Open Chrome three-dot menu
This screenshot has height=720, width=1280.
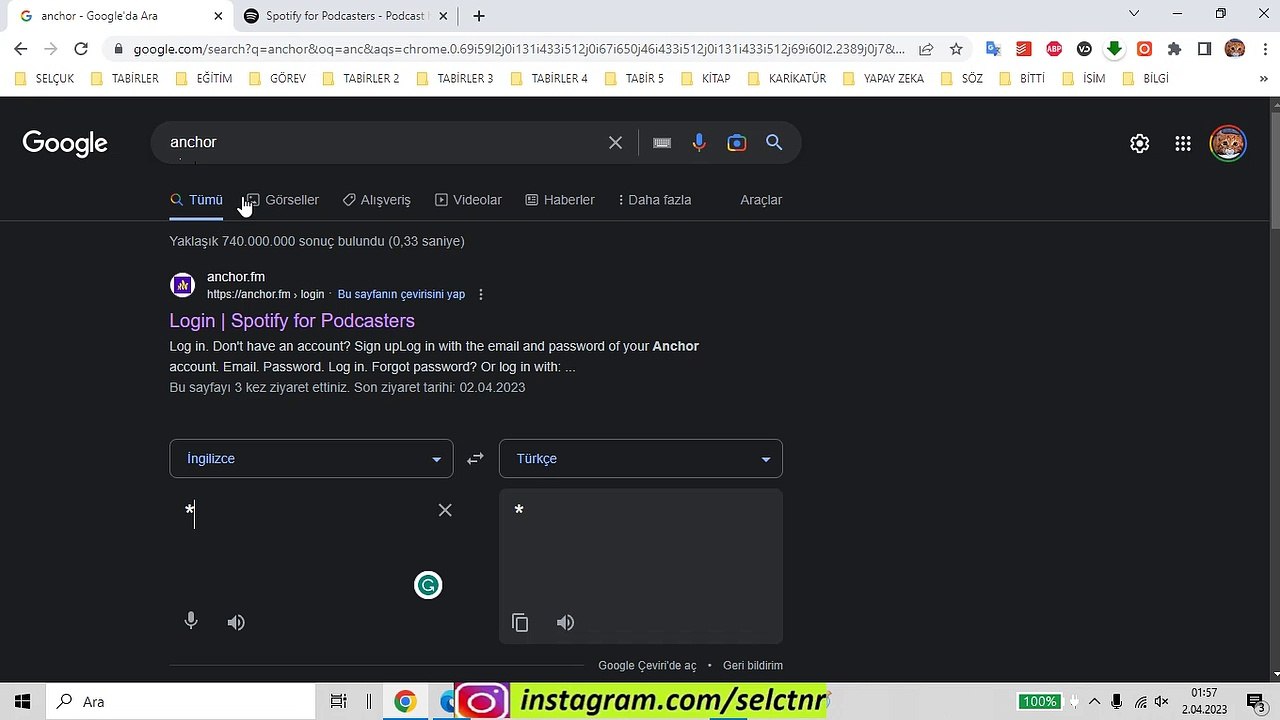coord(1264,49)
